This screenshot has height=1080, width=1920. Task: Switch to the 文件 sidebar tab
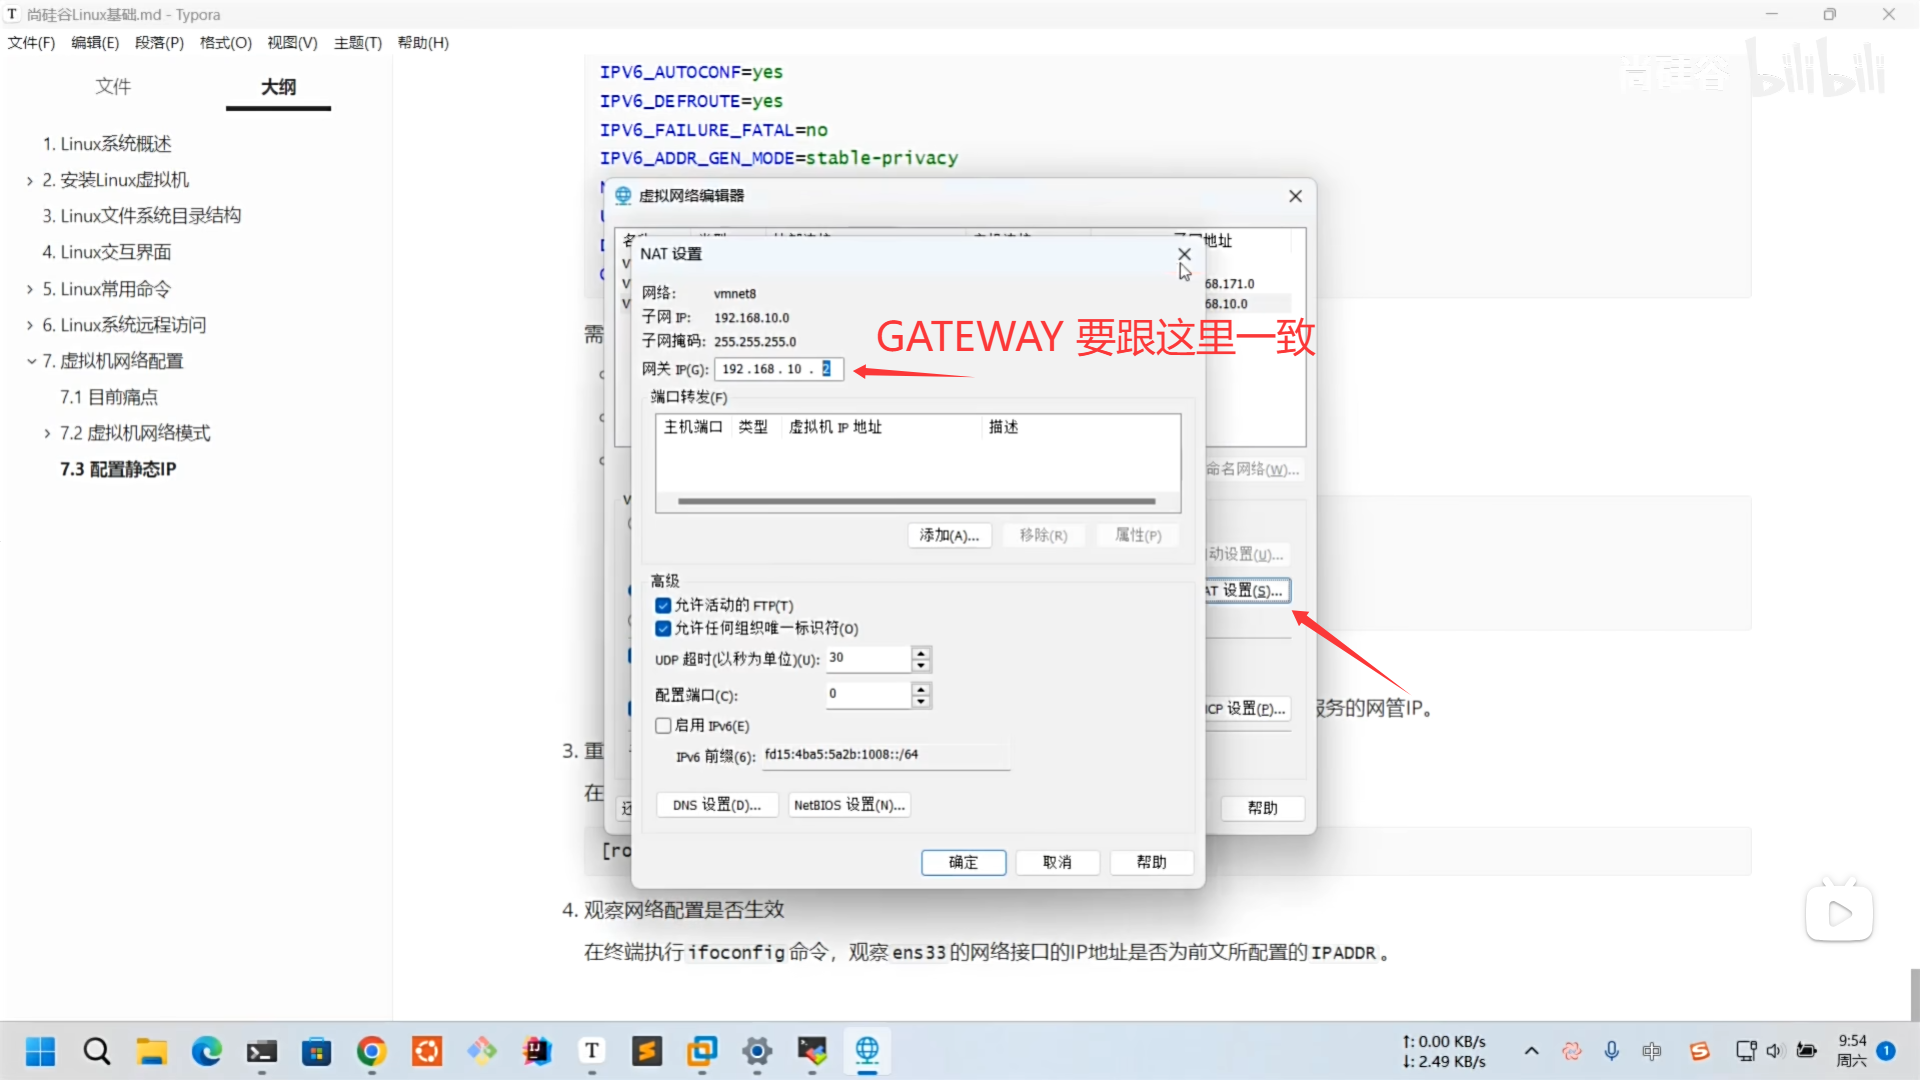coord(113,87)
